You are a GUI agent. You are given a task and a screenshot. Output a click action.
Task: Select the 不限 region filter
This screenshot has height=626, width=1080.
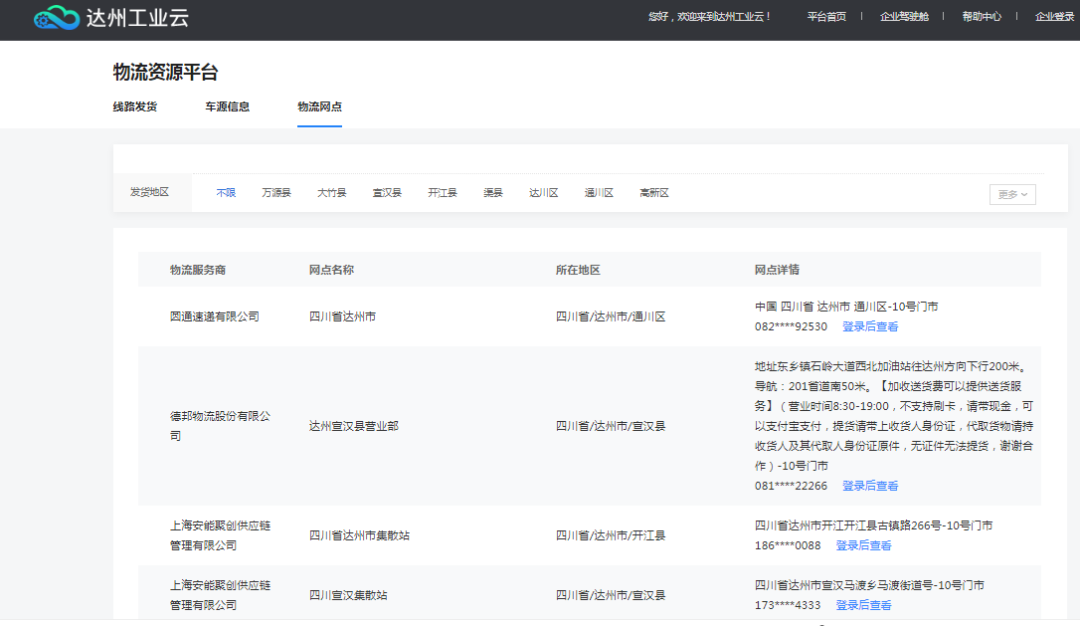point(226,193)
